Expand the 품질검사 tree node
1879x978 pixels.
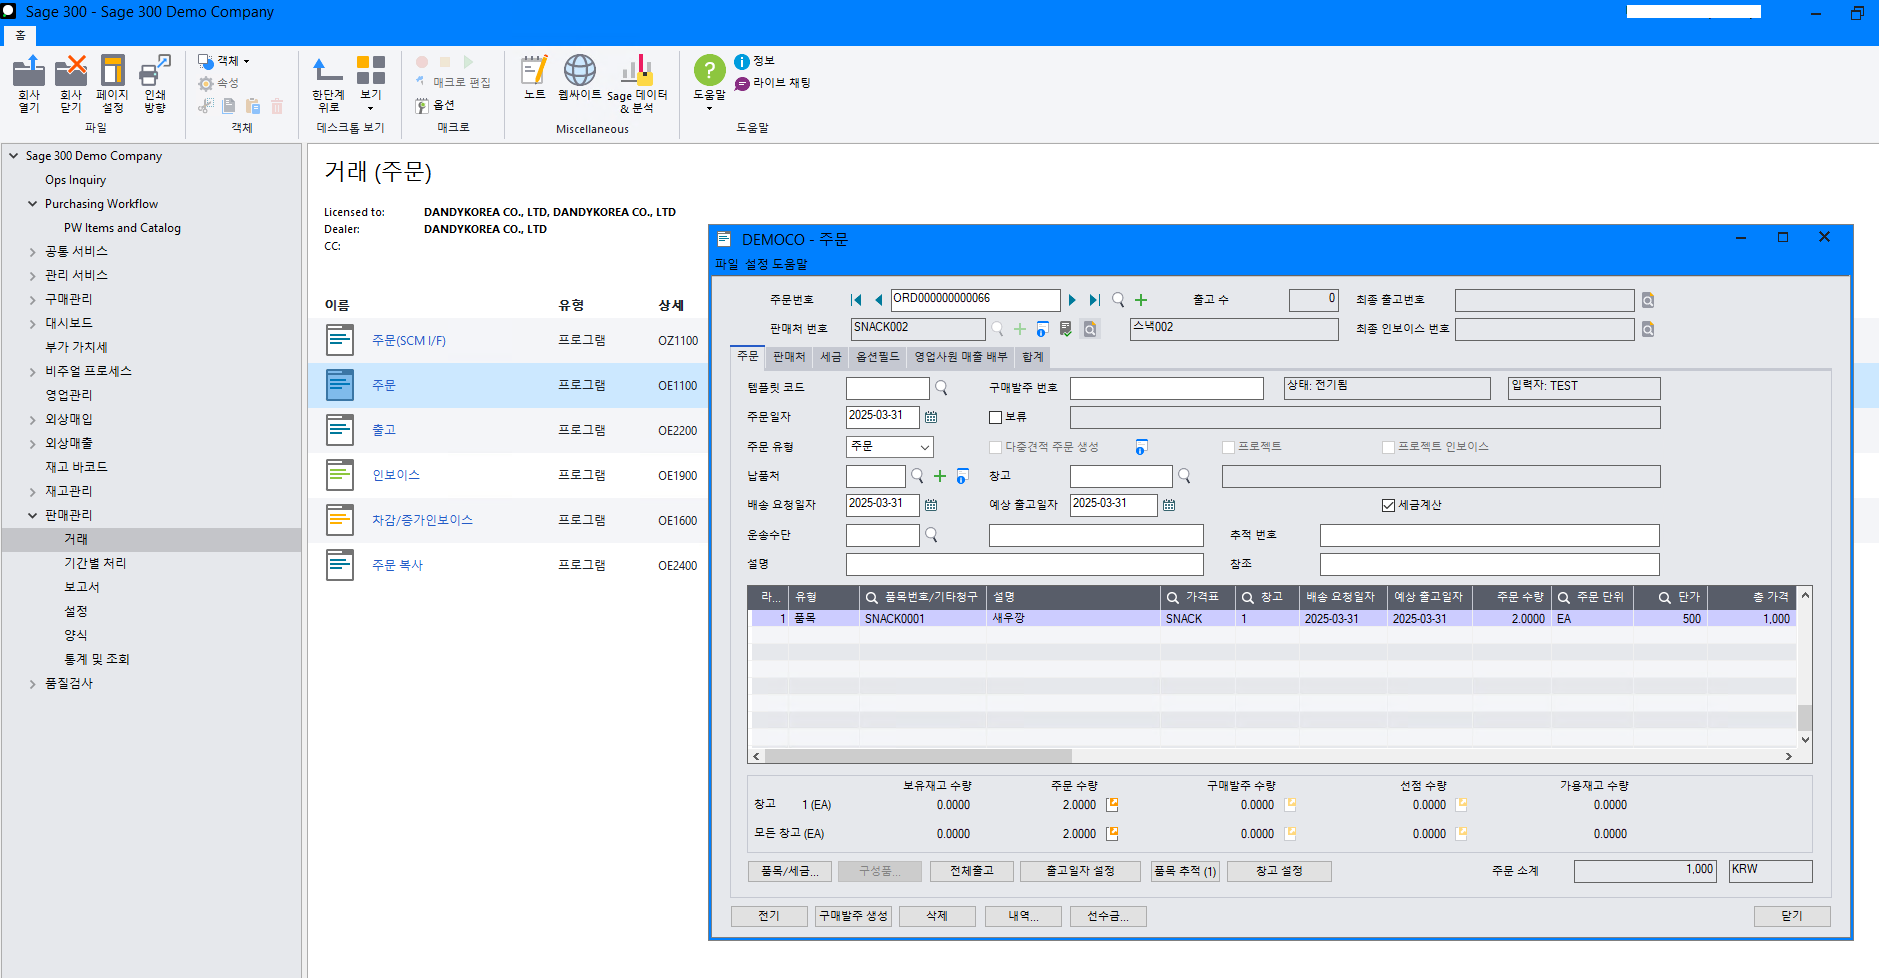(x=32, y=684)
